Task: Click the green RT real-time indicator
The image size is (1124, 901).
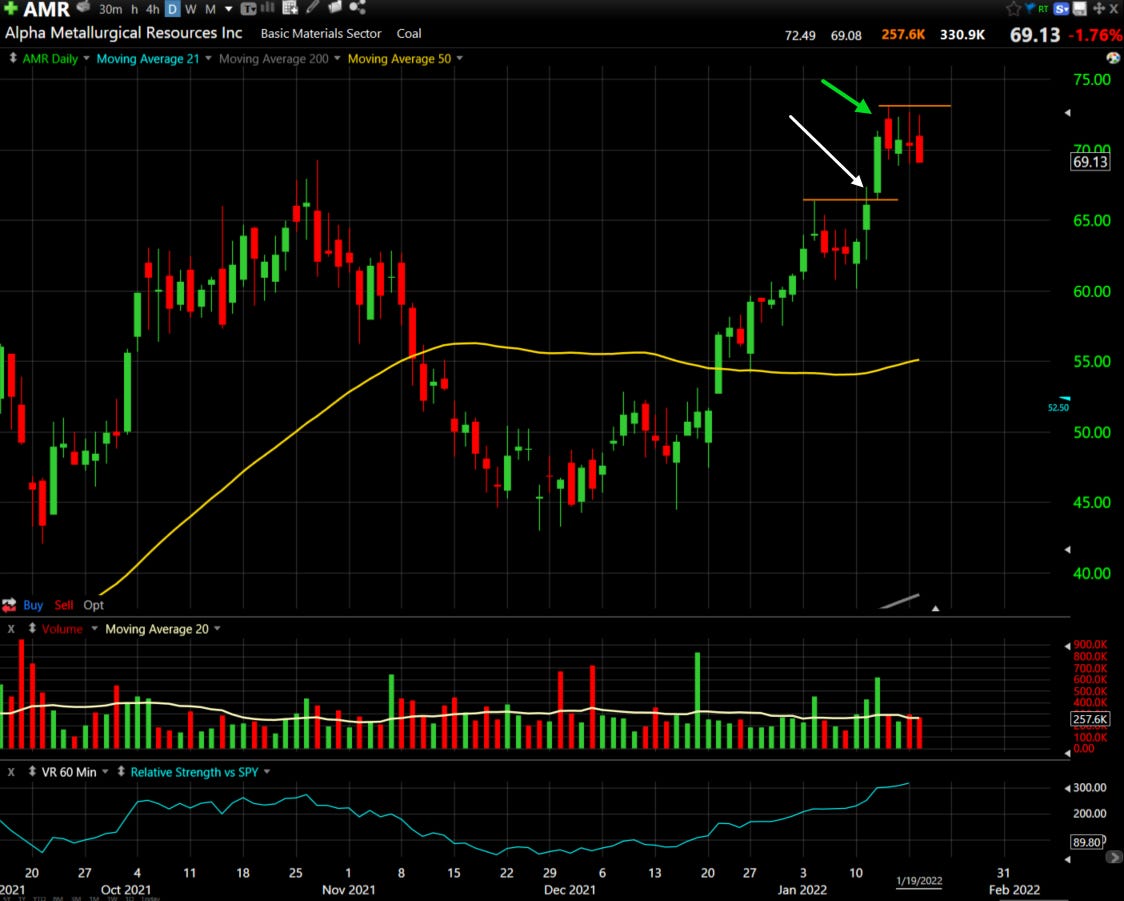Action: click(x=1043, y=9)
